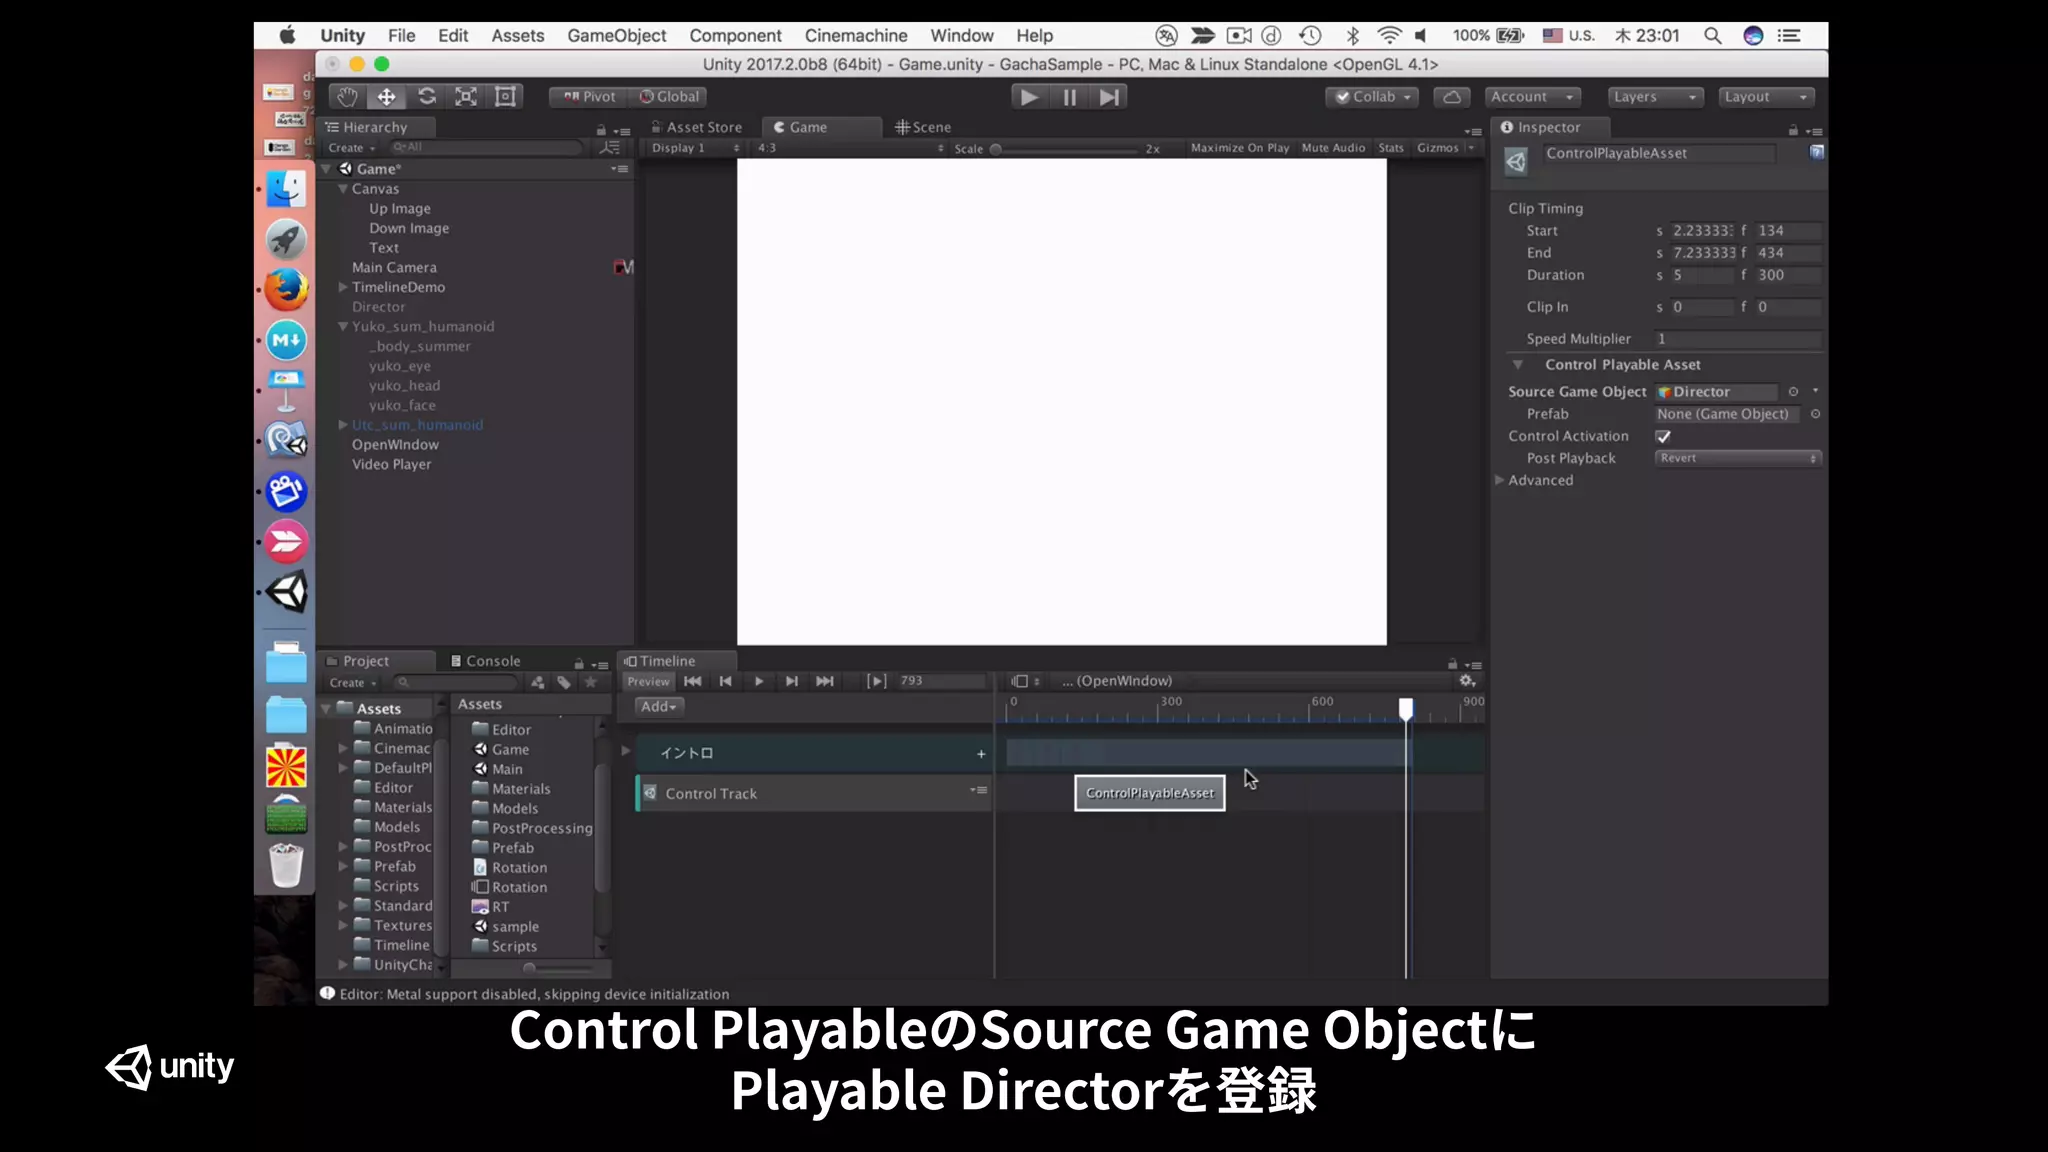Switch to the Console tab

[485, 661]
